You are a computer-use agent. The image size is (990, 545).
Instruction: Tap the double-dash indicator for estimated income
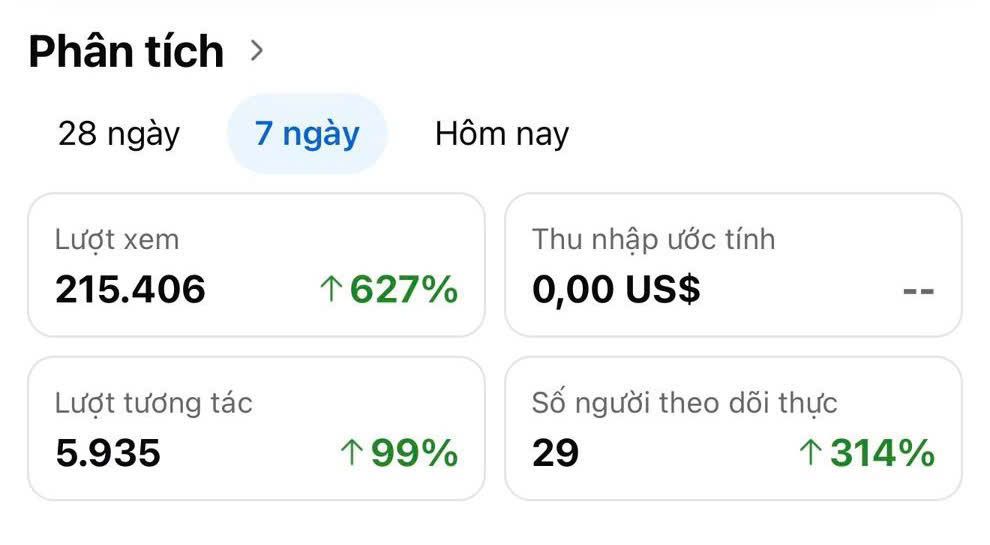pos(918,291)
